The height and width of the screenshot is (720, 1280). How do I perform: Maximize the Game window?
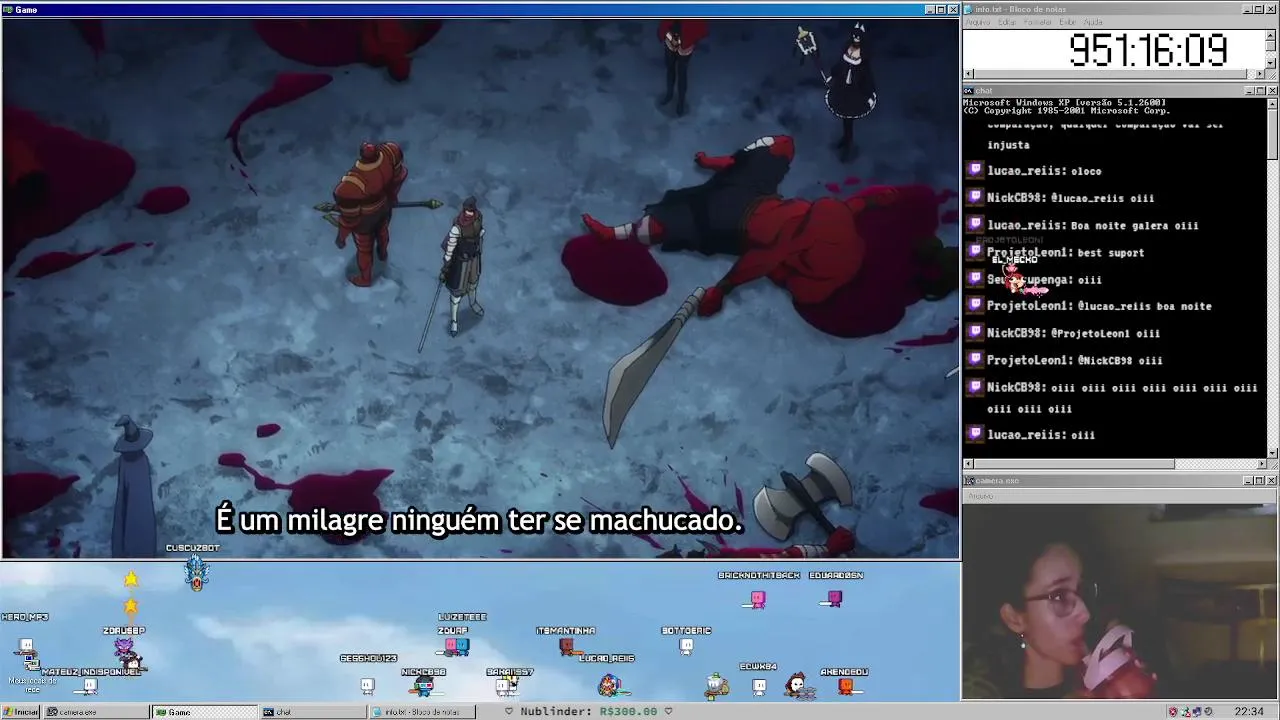click(941, 9)
